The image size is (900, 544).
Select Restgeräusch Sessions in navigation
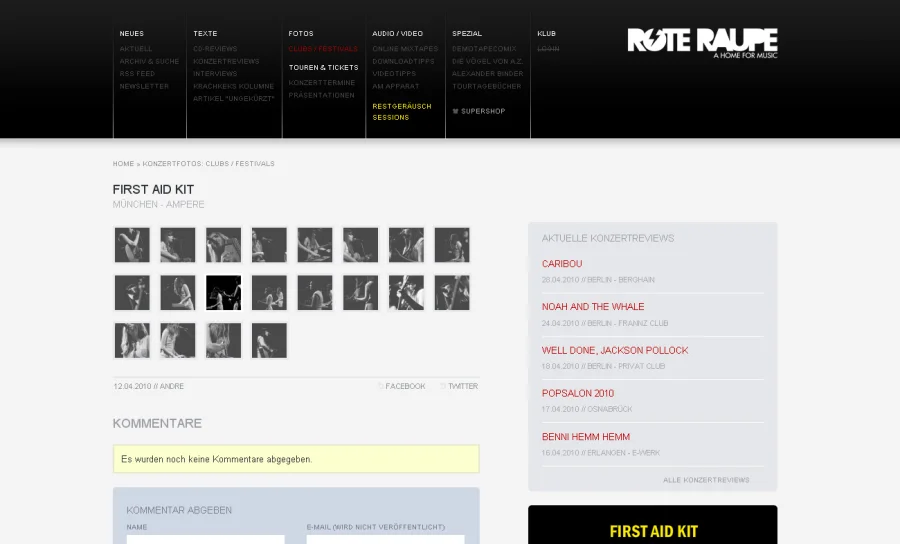pyautogui.click(x=402, y=111)
